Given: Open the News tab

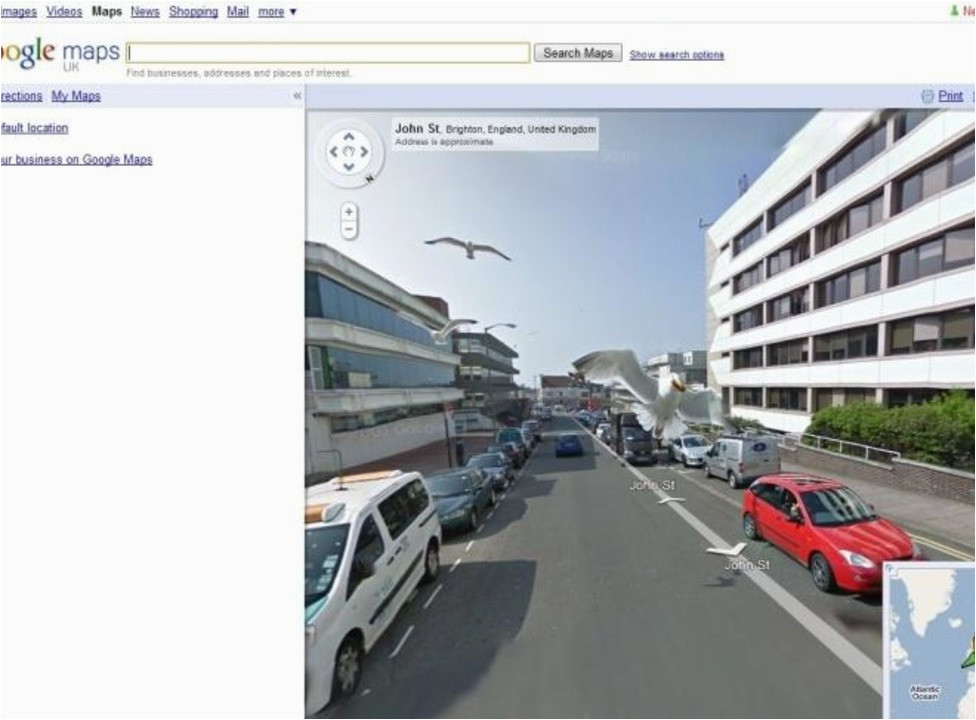Looking at the screenshot, I should tap(145, 12).
